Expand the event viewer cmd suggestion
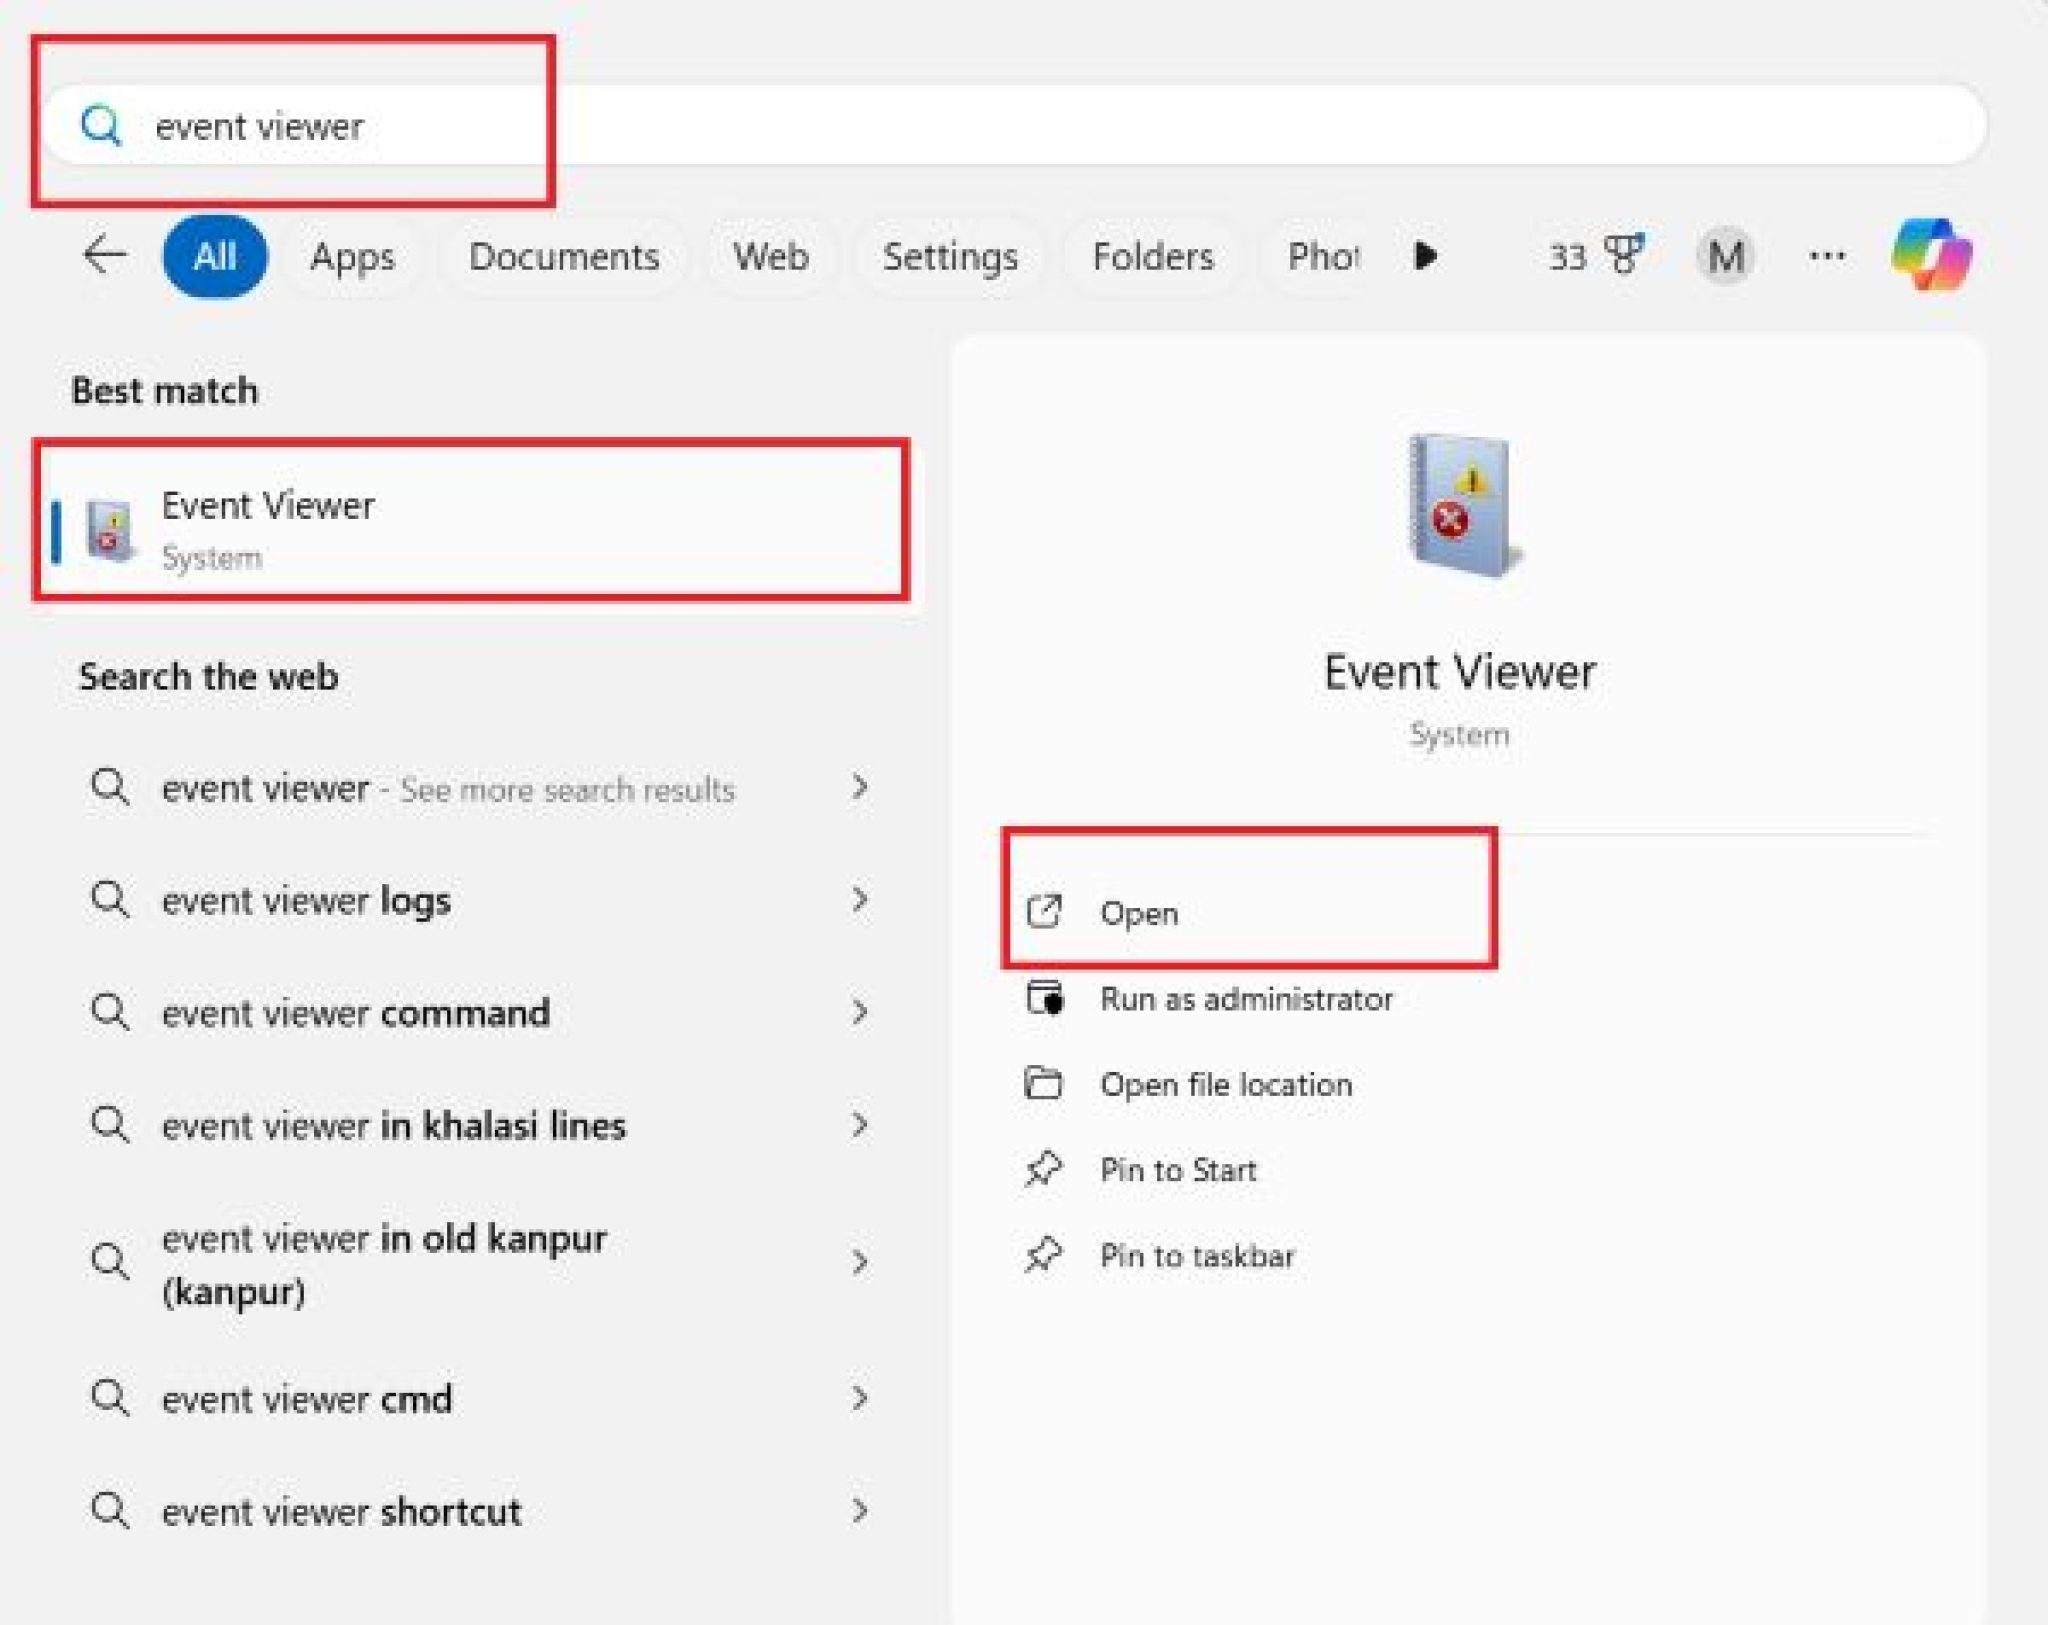 click(860, 1398)
